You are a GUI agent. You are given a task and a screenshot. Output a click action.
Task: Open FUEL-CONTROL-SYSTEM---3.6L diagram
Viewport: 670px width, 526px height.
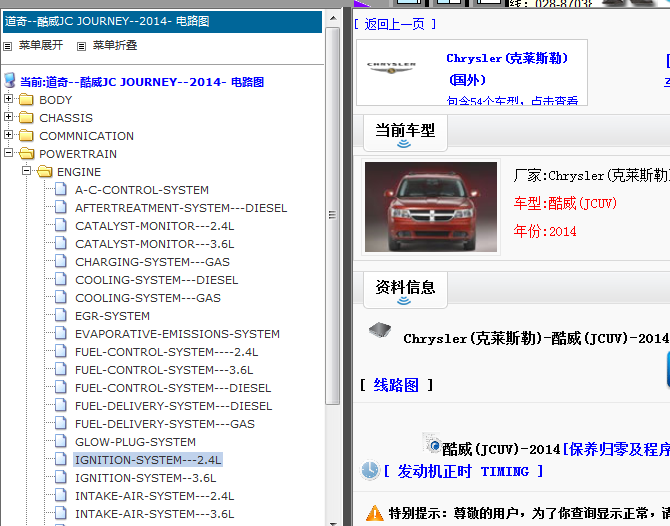pyautogui.click(x=164, y=370)
